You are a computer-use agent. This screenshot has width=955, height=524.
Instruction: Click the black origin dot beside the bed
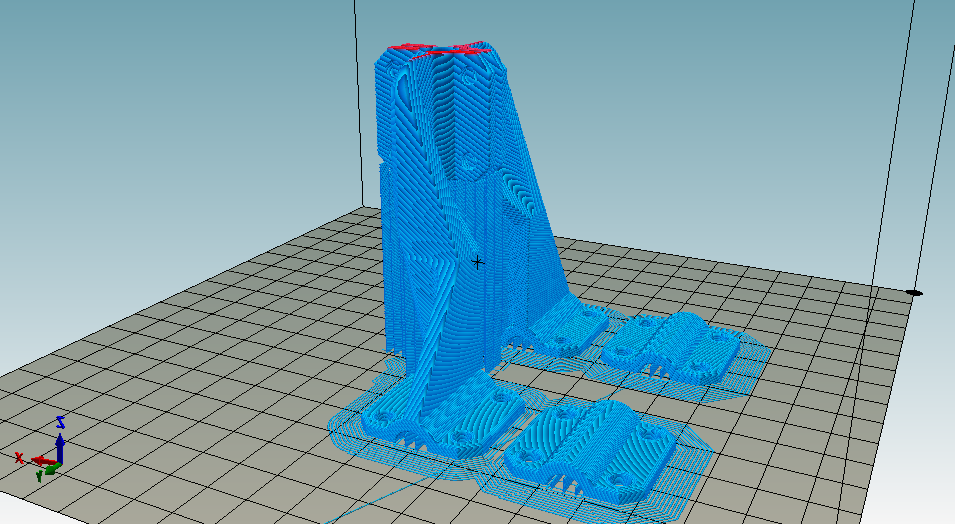915,293
